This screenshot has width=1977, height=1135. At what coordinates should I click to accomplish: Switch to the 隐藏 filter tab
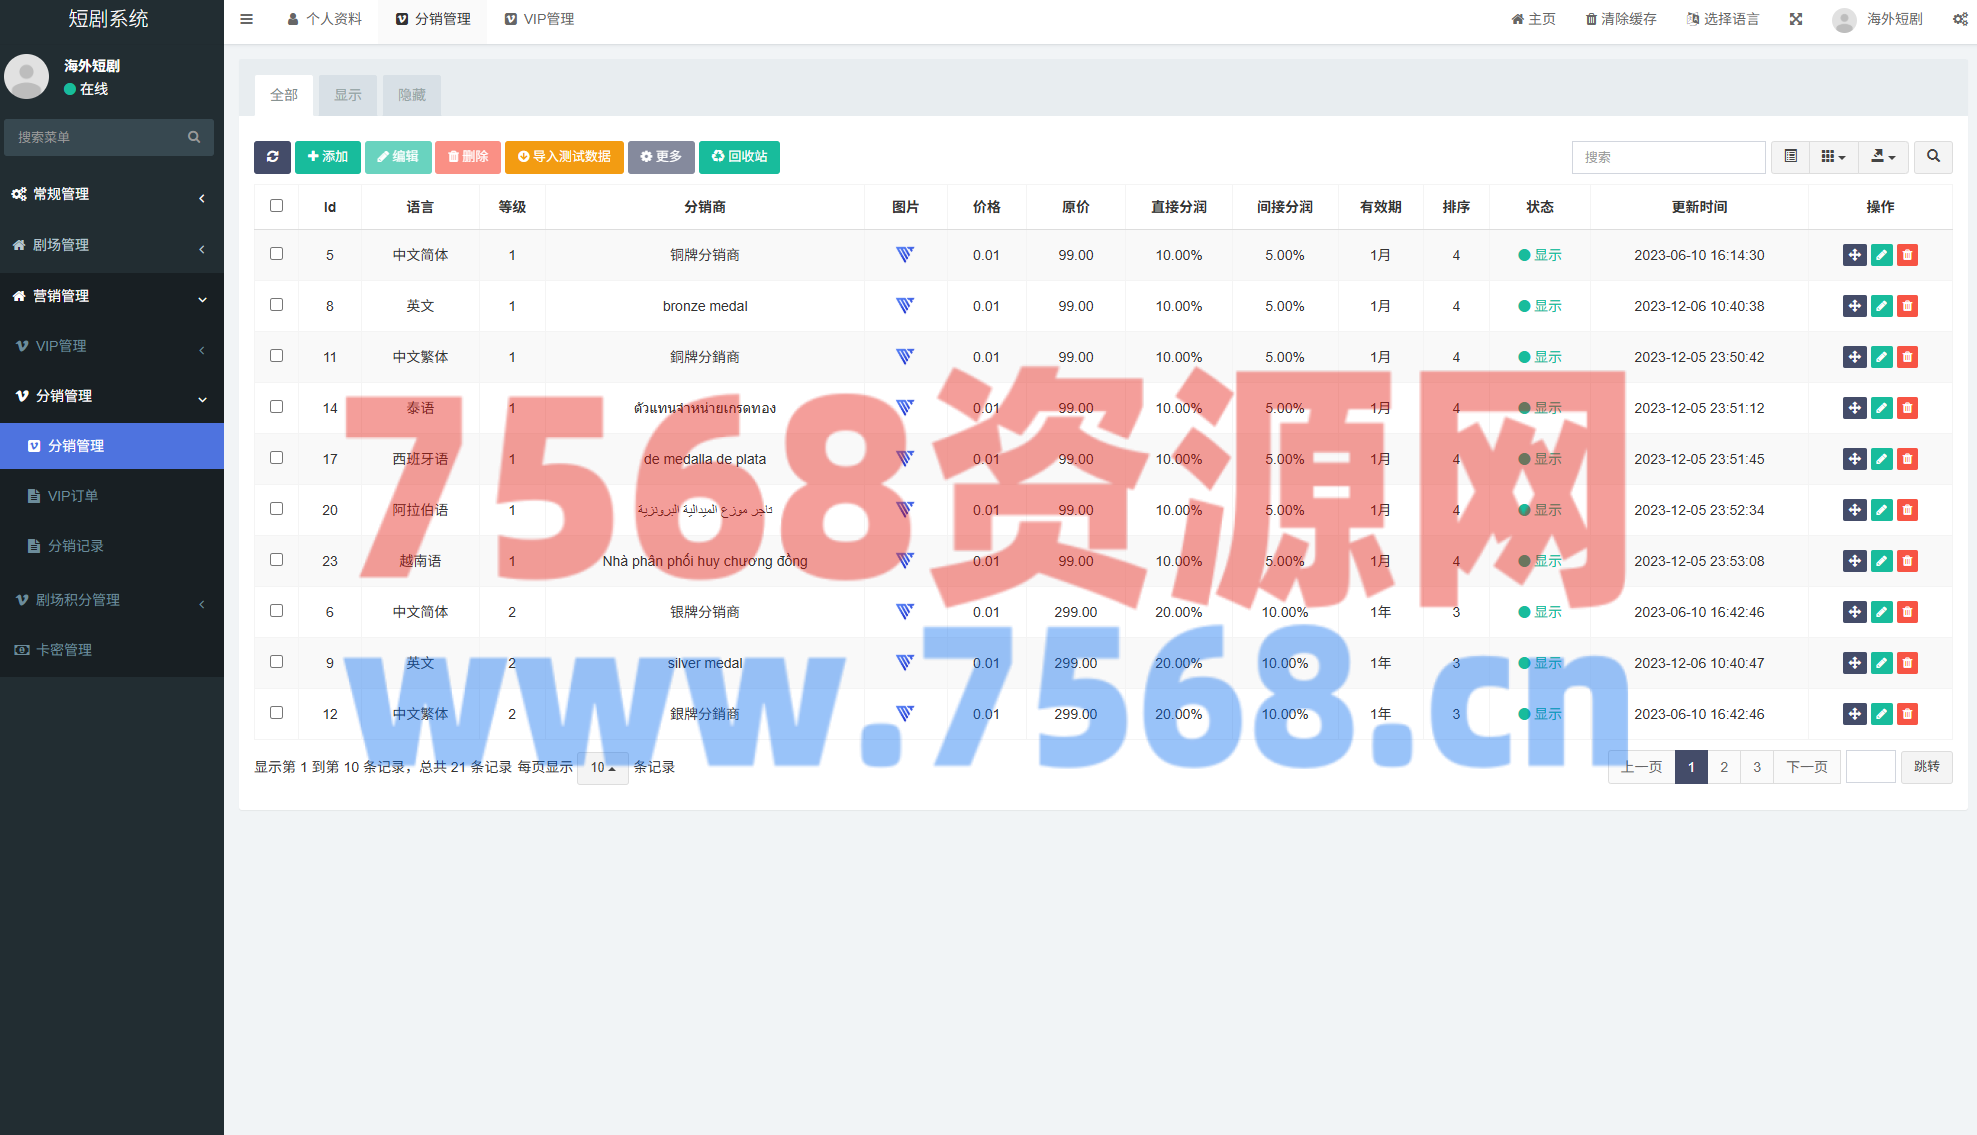pyautogui.click(x=412, y=95)
